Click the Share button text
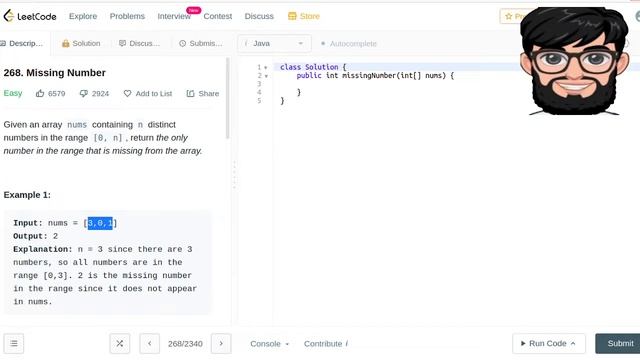 (209, 93)
